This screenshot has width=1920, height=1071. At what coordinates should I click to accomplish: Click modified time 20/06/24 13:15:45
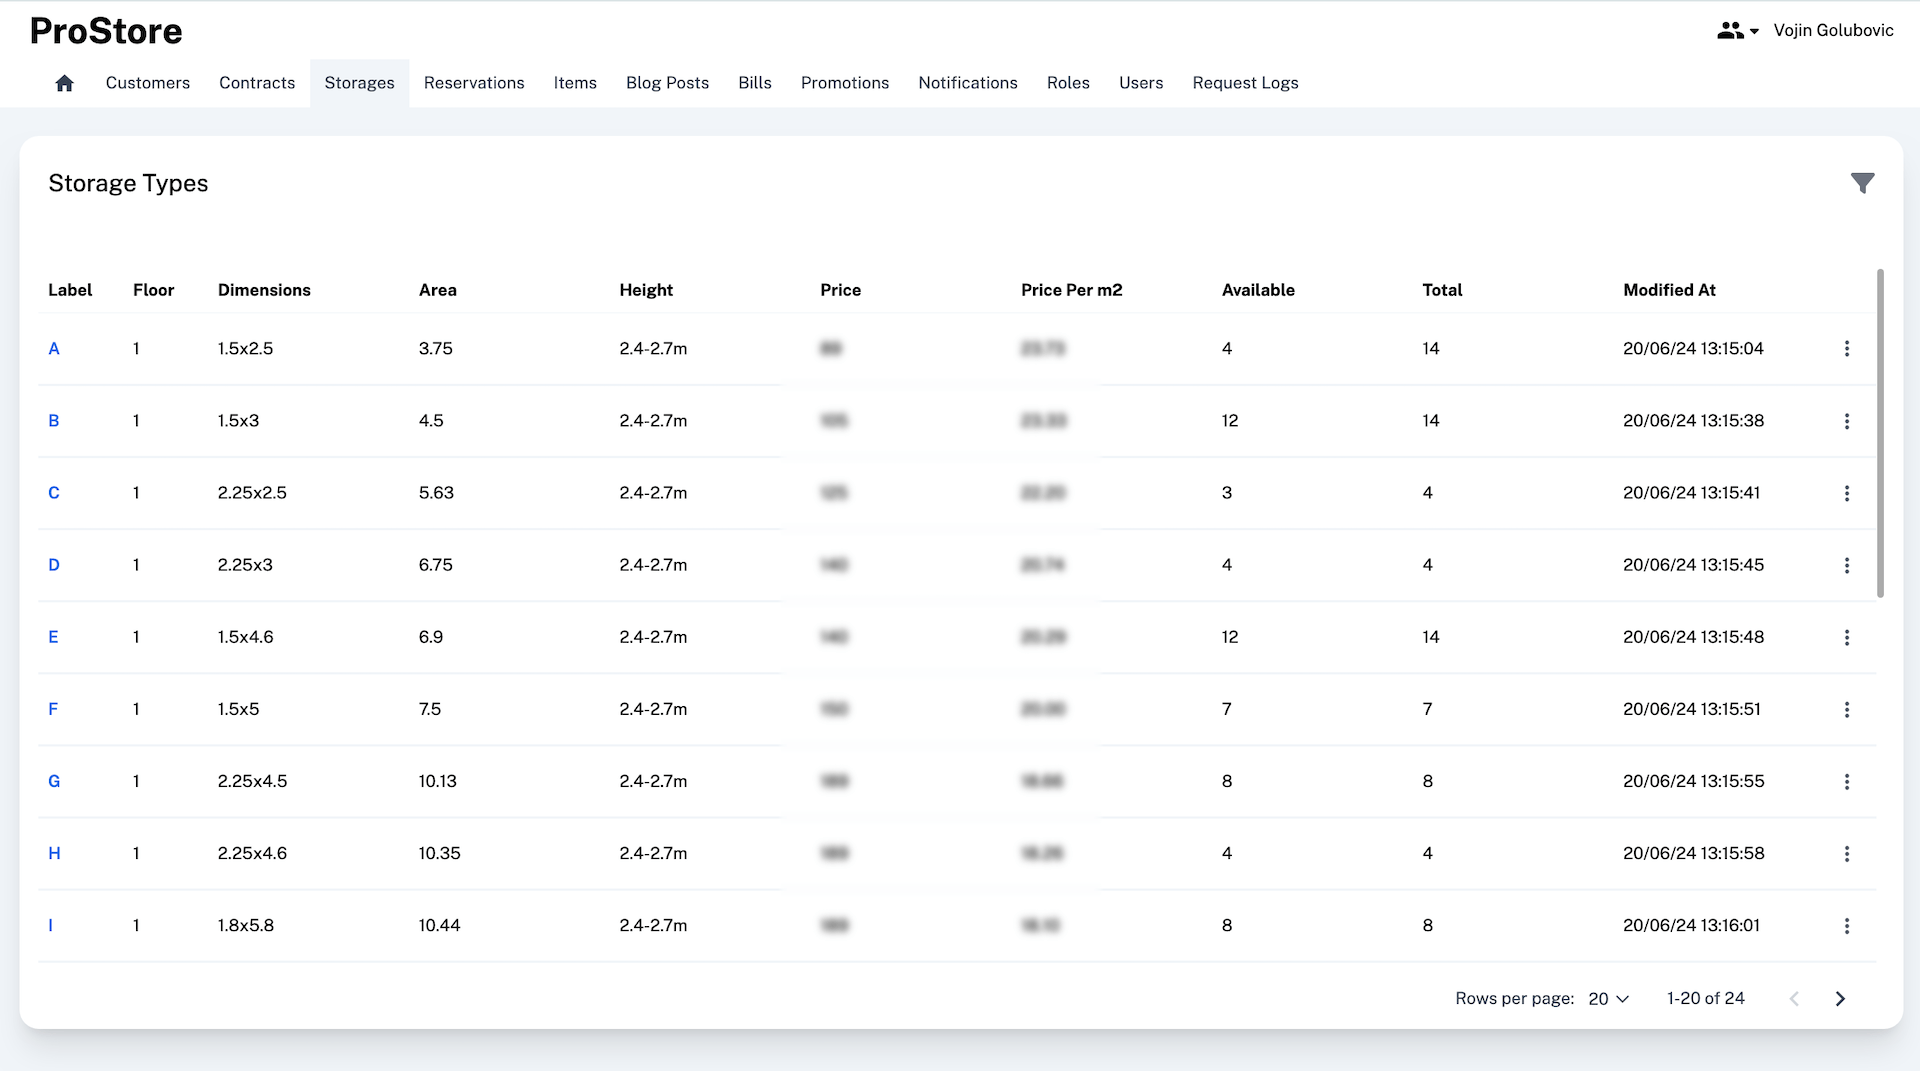1693,565
